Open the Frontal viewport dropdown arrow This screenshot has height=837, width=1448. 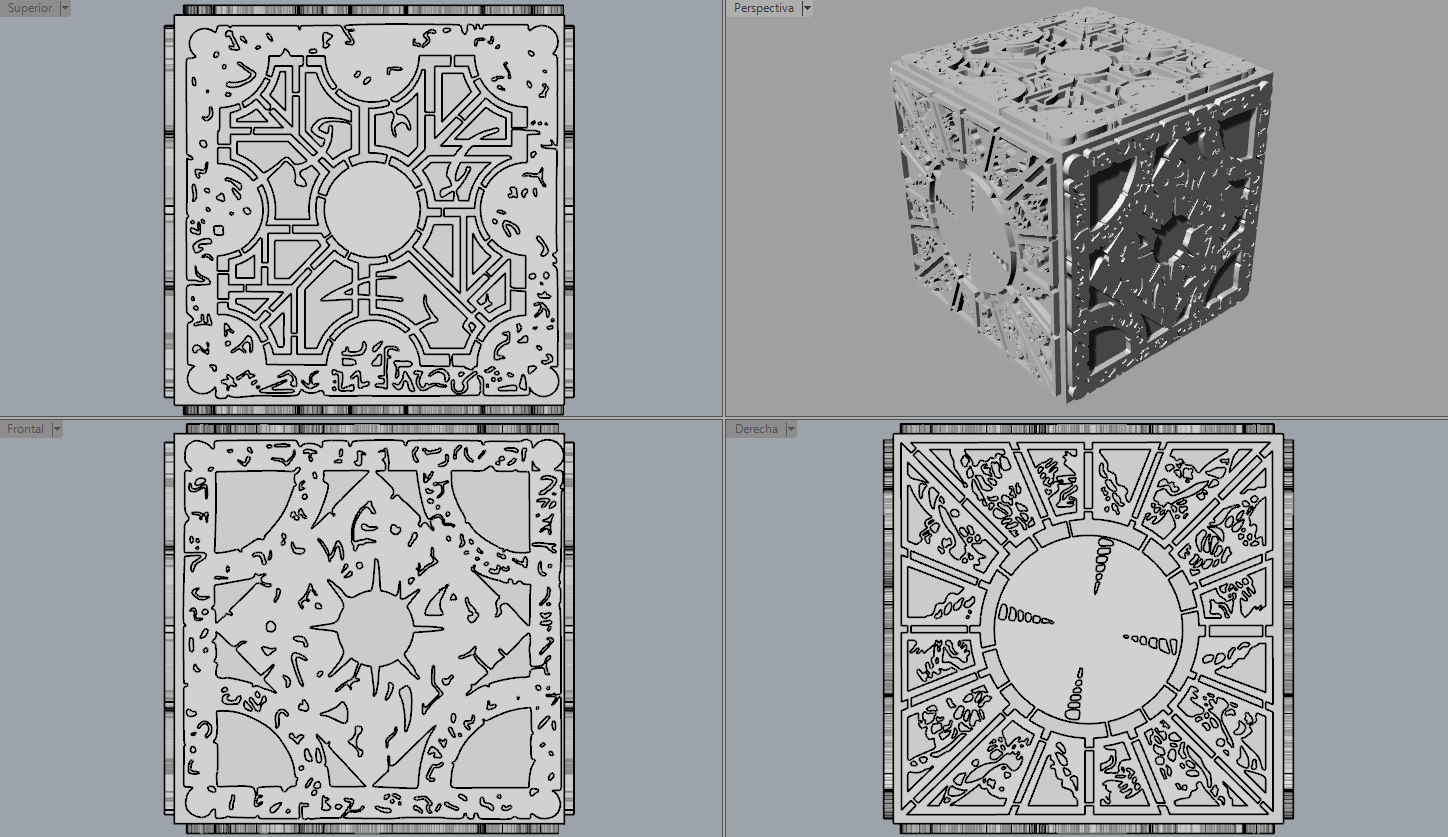(57, 429)
